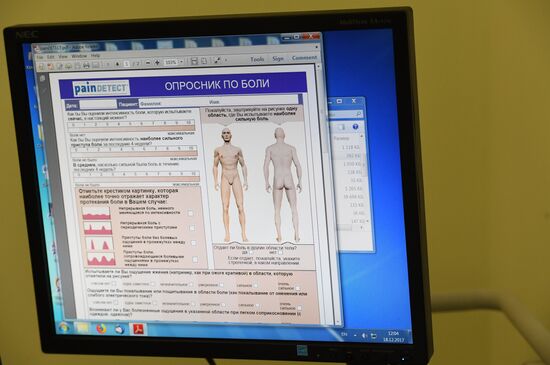Click the zoom out minus icon
Image resolution: width=550 pixels, height=365 pixels.
point(148,63)
